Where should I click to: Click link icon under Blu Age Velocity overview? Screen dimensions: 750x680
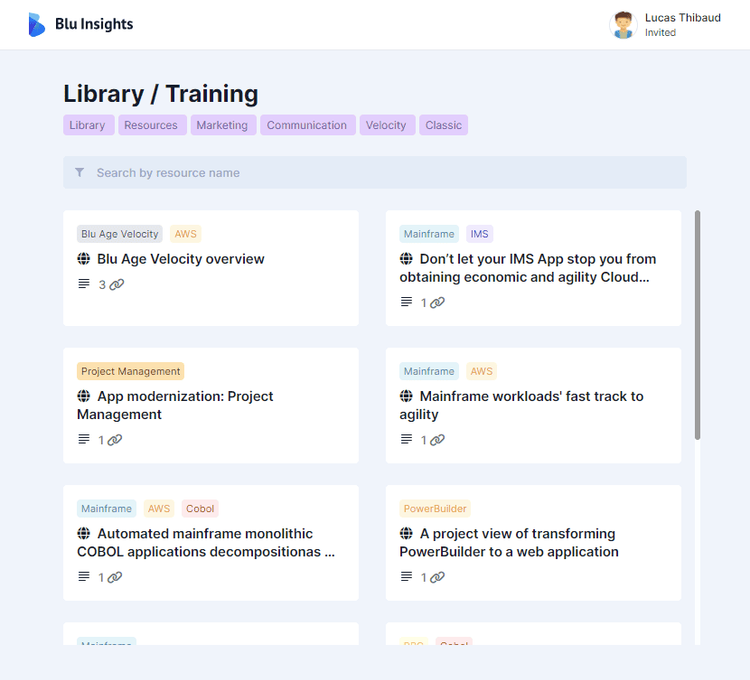tap(117, 285)
